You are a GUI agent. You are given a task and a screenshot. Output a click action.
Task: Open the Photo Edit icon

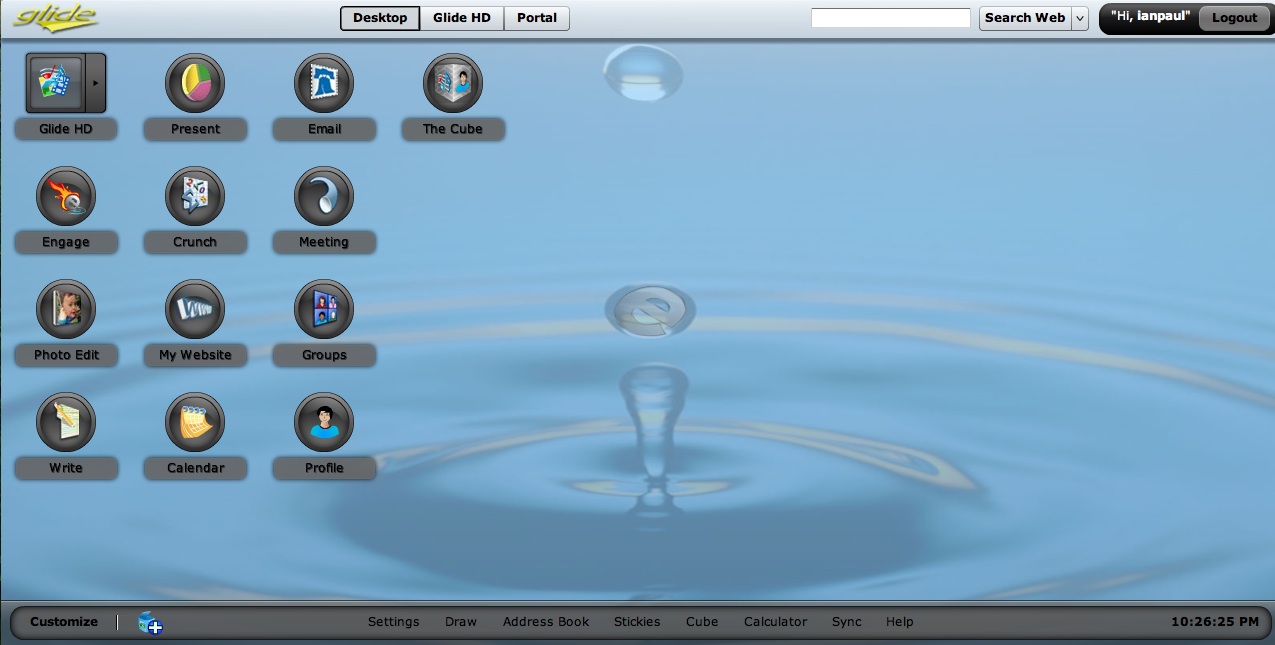[x=66, y=309]
